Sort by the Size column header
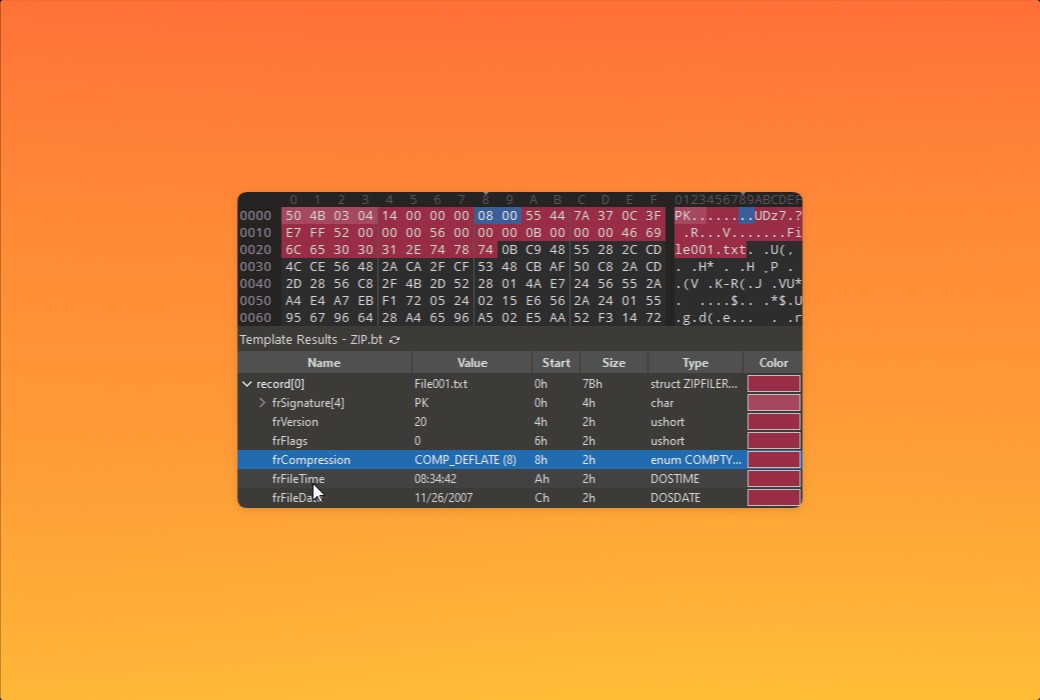The image size is (1040, 700). (613, 362)
